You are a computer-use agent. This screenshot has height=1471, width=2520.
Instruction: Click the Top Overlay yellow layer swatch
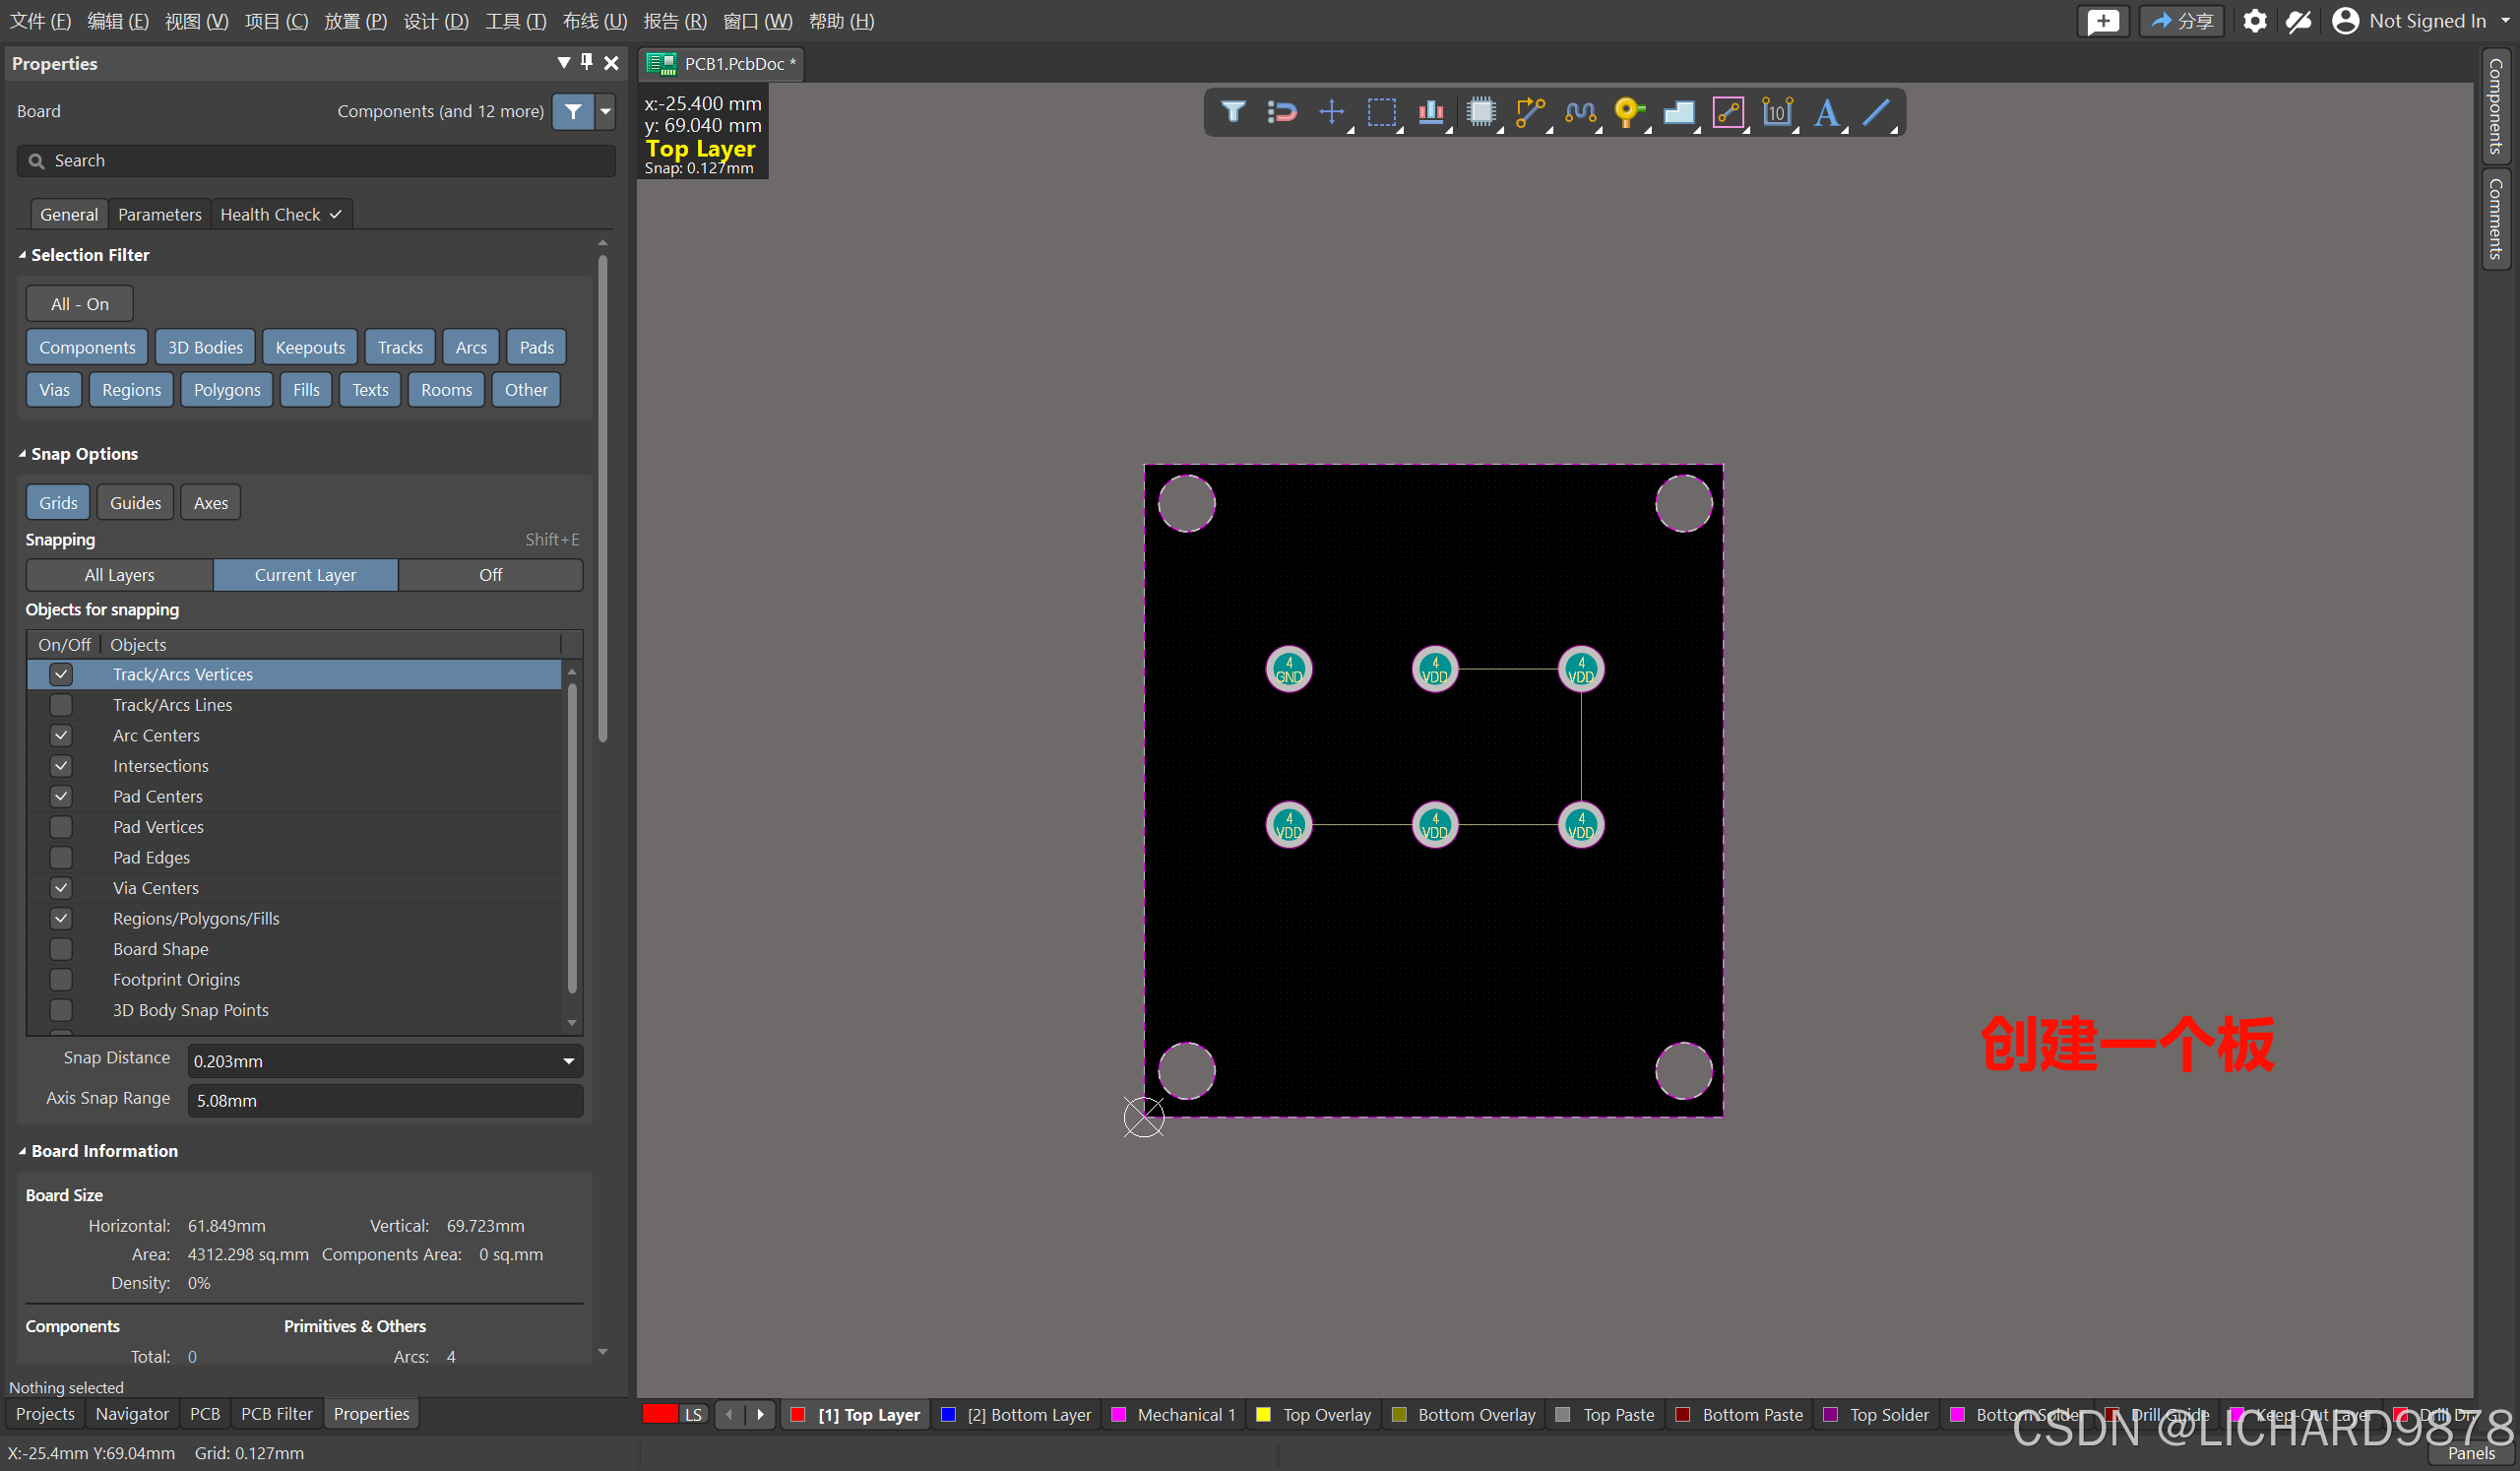[x=1264, y=1415]
